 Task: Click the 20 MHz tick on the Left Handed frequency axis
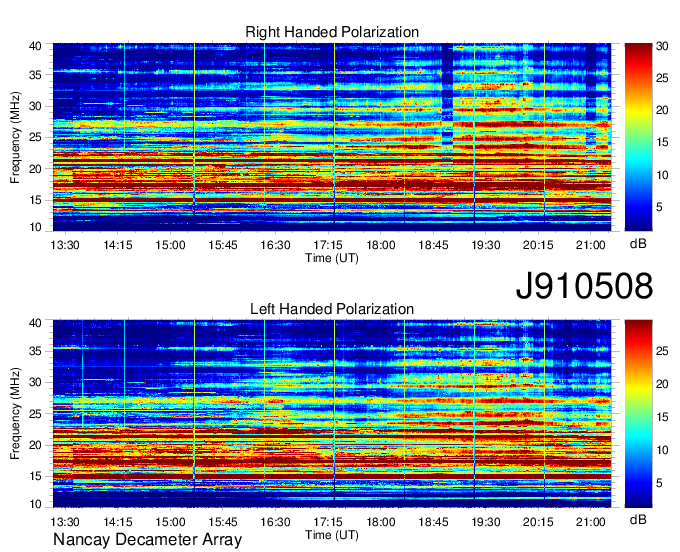[35, 445]
